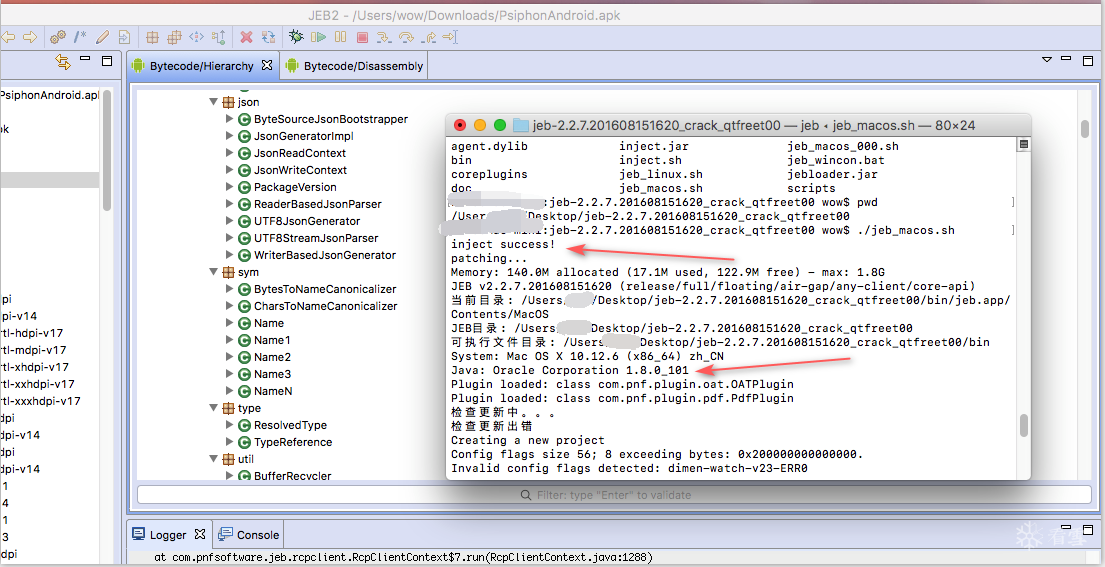Select the CharsToNameCanonicalizer class
Image resolution: width=1105 pixels, height=567 pixels.
point(326,306)
